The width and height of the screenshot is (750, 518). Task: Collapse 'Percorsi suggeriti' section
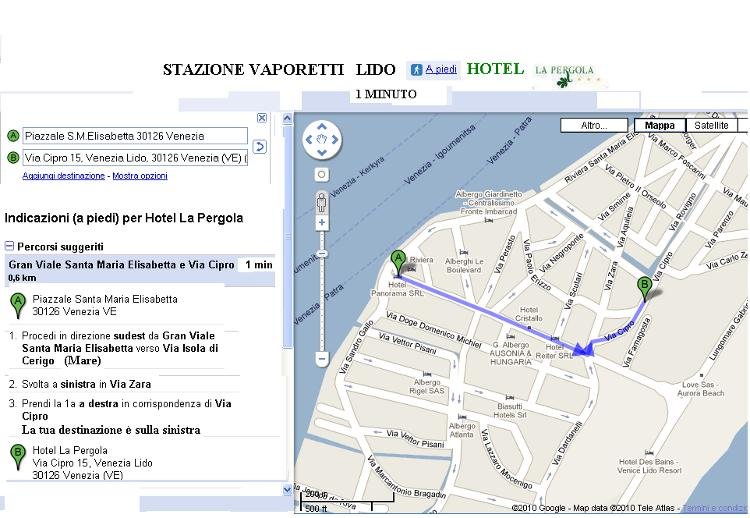pyautogui.click(x=9, y=246)
